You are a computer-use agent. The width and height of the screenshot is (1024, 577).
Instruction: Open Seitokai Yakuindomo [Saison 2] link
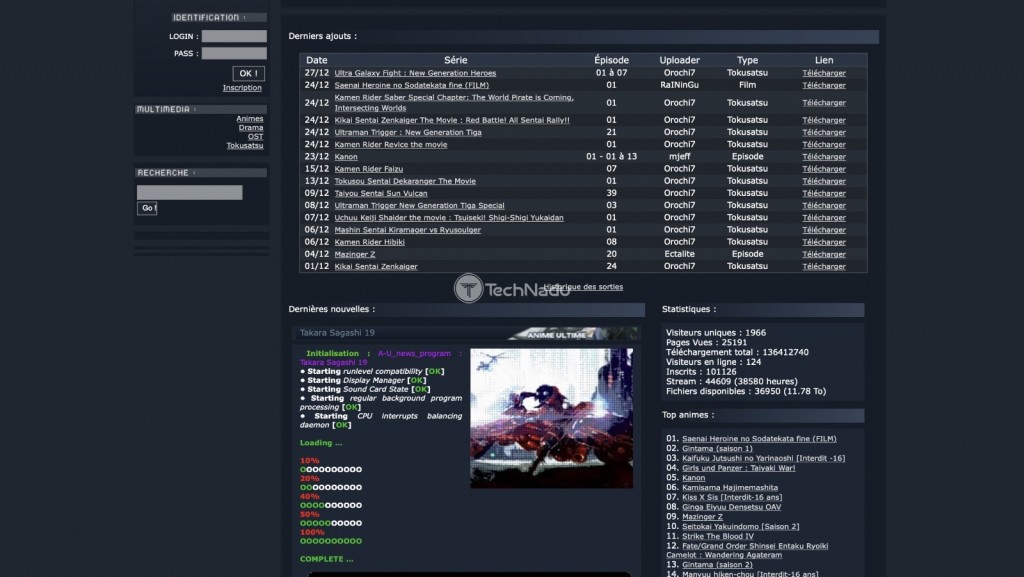tap(741, 527)
